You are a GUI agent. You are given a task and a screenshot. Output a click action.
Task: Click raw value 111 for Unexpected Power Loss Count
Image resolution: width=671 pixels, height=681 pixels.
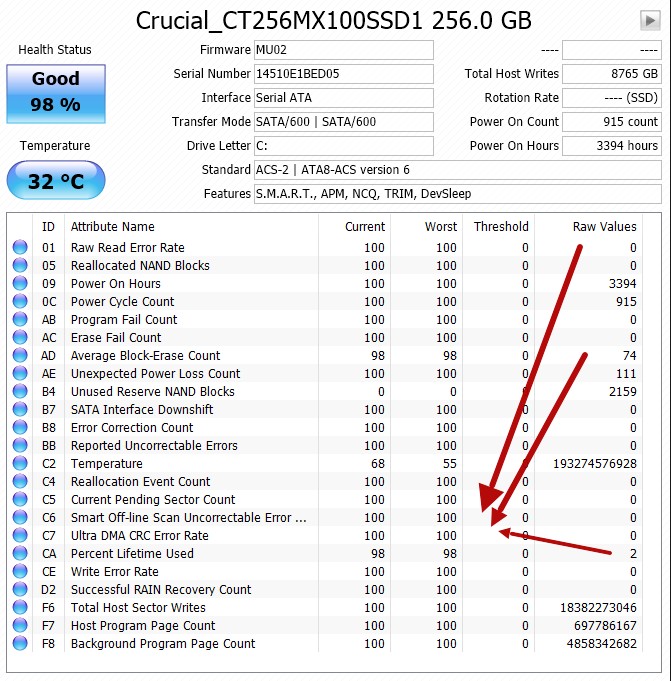tap(626, 374)
